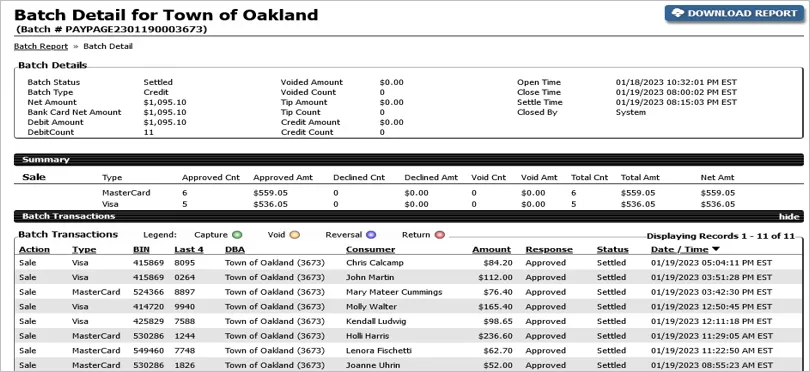Click the Download Report button
This screenshot has height=372, width=810.
point(734,13)
